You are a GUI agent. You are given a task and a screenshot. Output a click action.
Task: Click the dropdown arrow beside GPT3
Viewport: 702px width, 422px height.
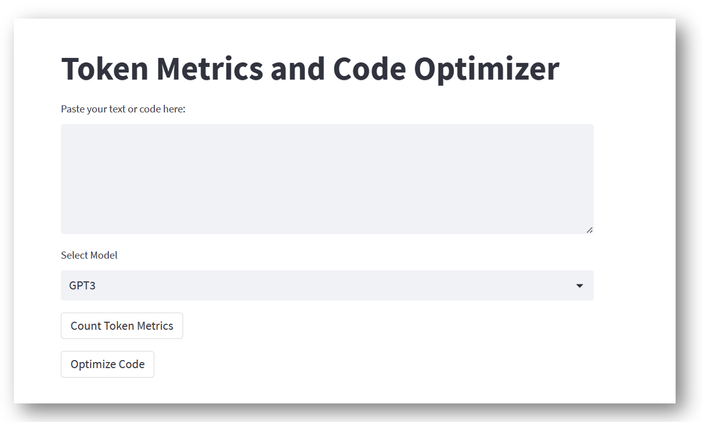[x=579, y=286]
